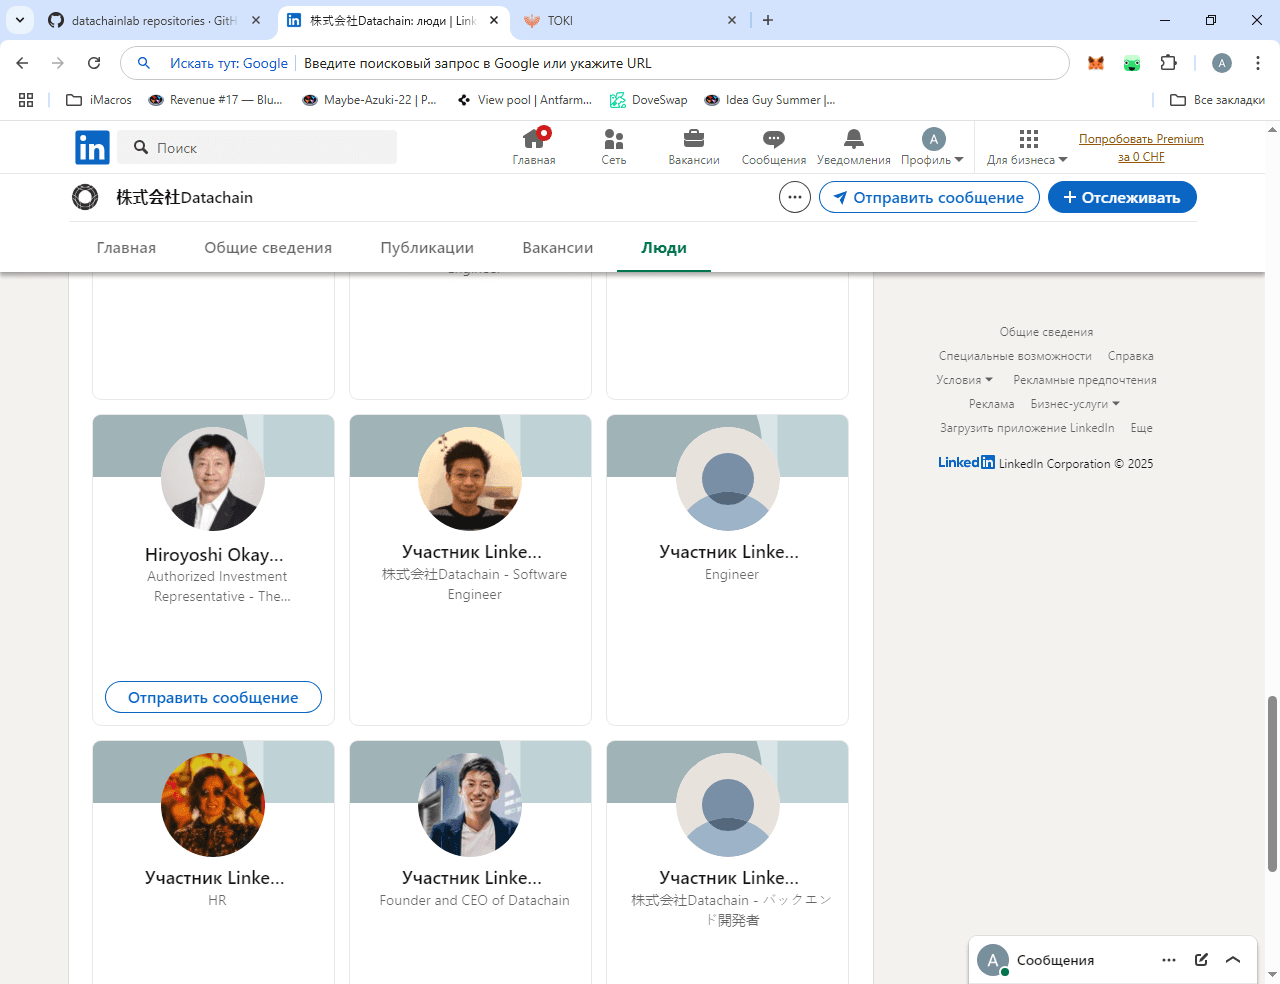Expand the Для бизнеса apps menu
Viewport: 1280px width, 984px height.
pos(1027,147)
